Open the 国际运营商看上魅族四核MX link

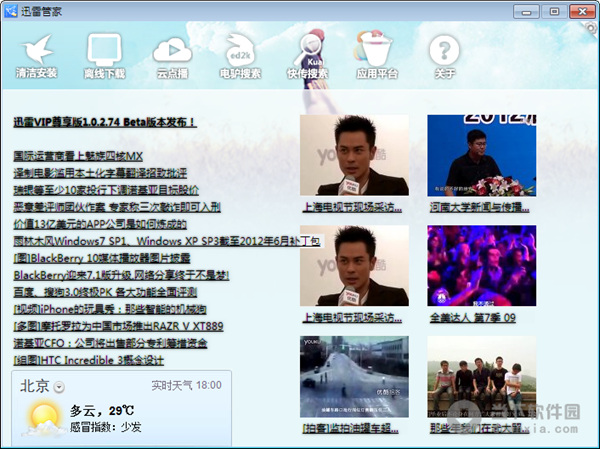78,156
